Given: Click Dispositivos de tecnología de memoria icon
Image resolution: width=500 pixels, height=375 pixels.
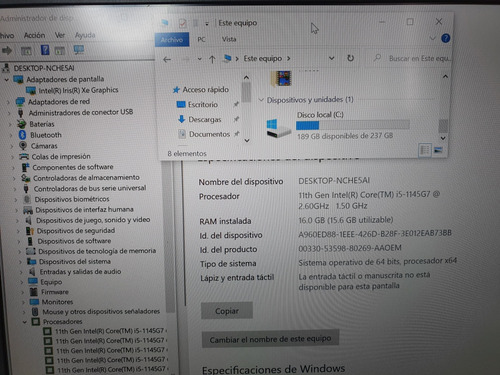Looking at the screenshot, I should [31, 251].
